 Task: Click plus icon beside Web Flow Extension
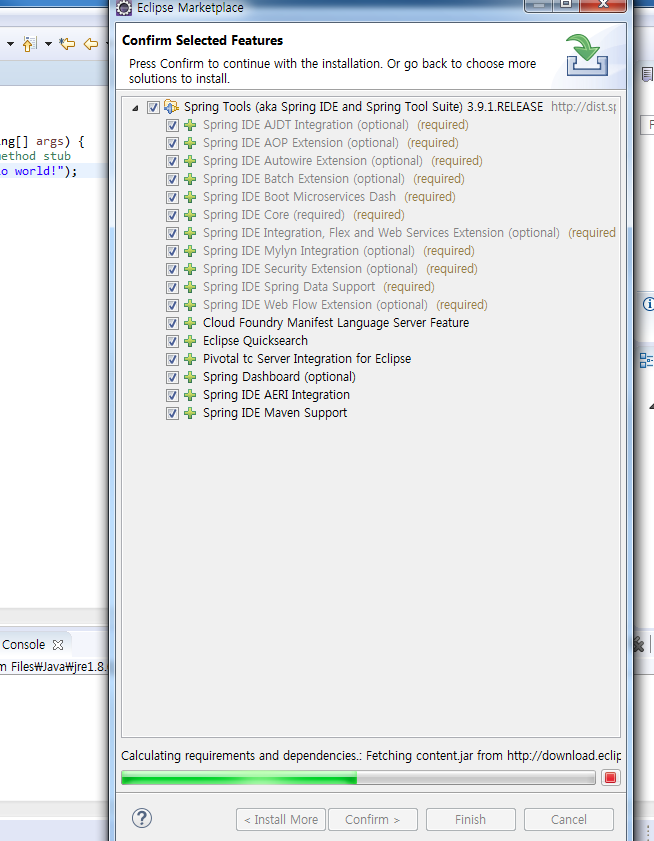pos(190,305)
